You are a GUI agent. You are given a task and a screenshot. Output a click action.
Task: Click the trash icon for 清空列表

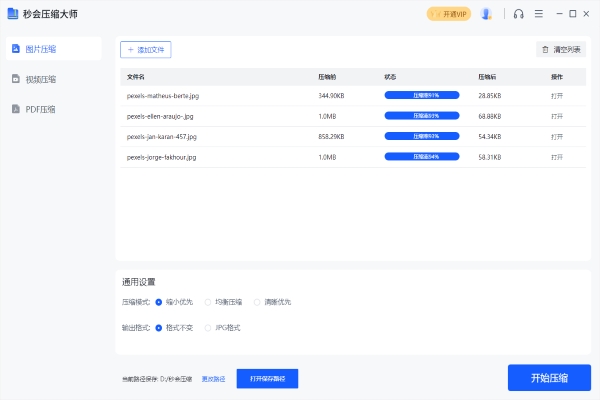click(545, 49)
